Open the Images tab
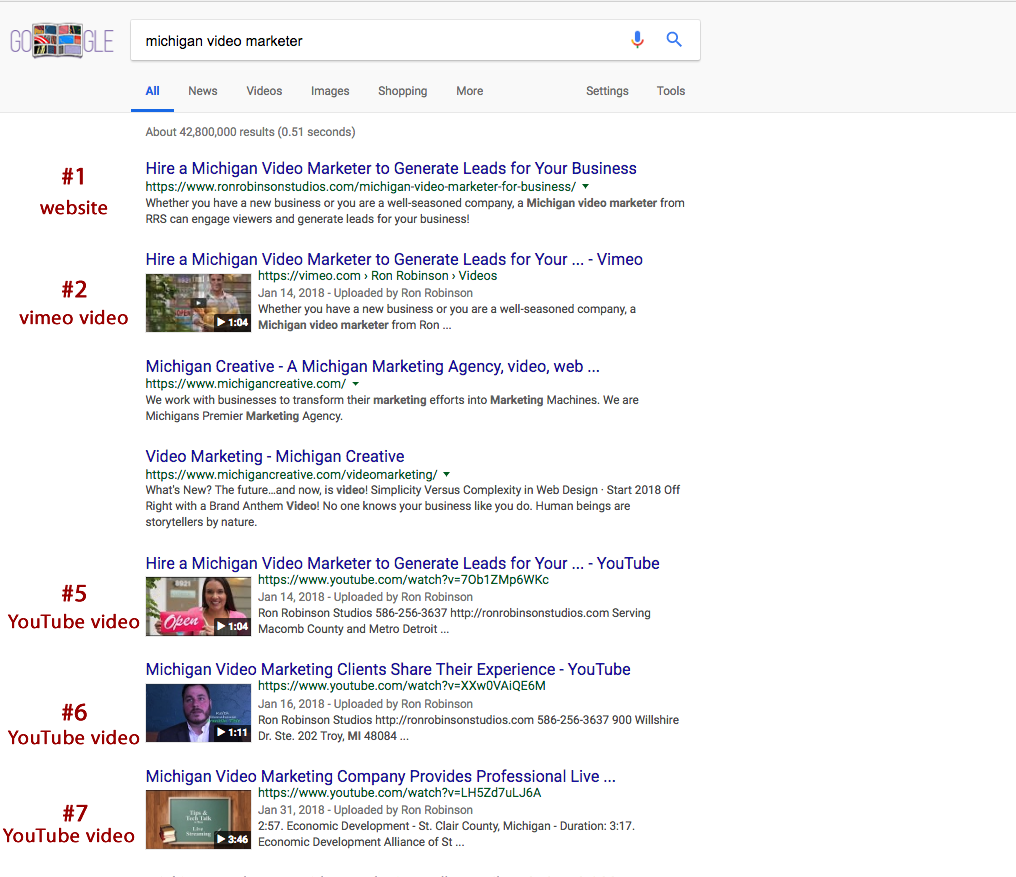 click(330, 91)
